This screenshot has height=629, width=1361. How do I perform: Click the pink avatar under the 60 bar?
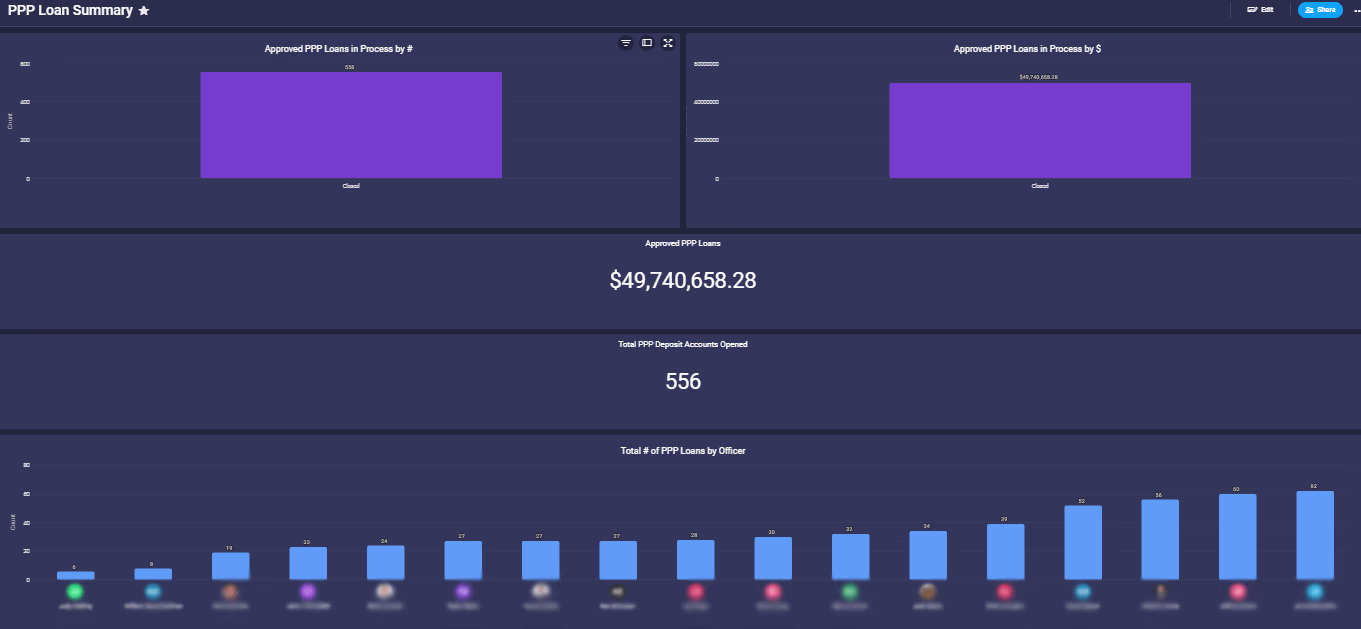coord(1238,591)
